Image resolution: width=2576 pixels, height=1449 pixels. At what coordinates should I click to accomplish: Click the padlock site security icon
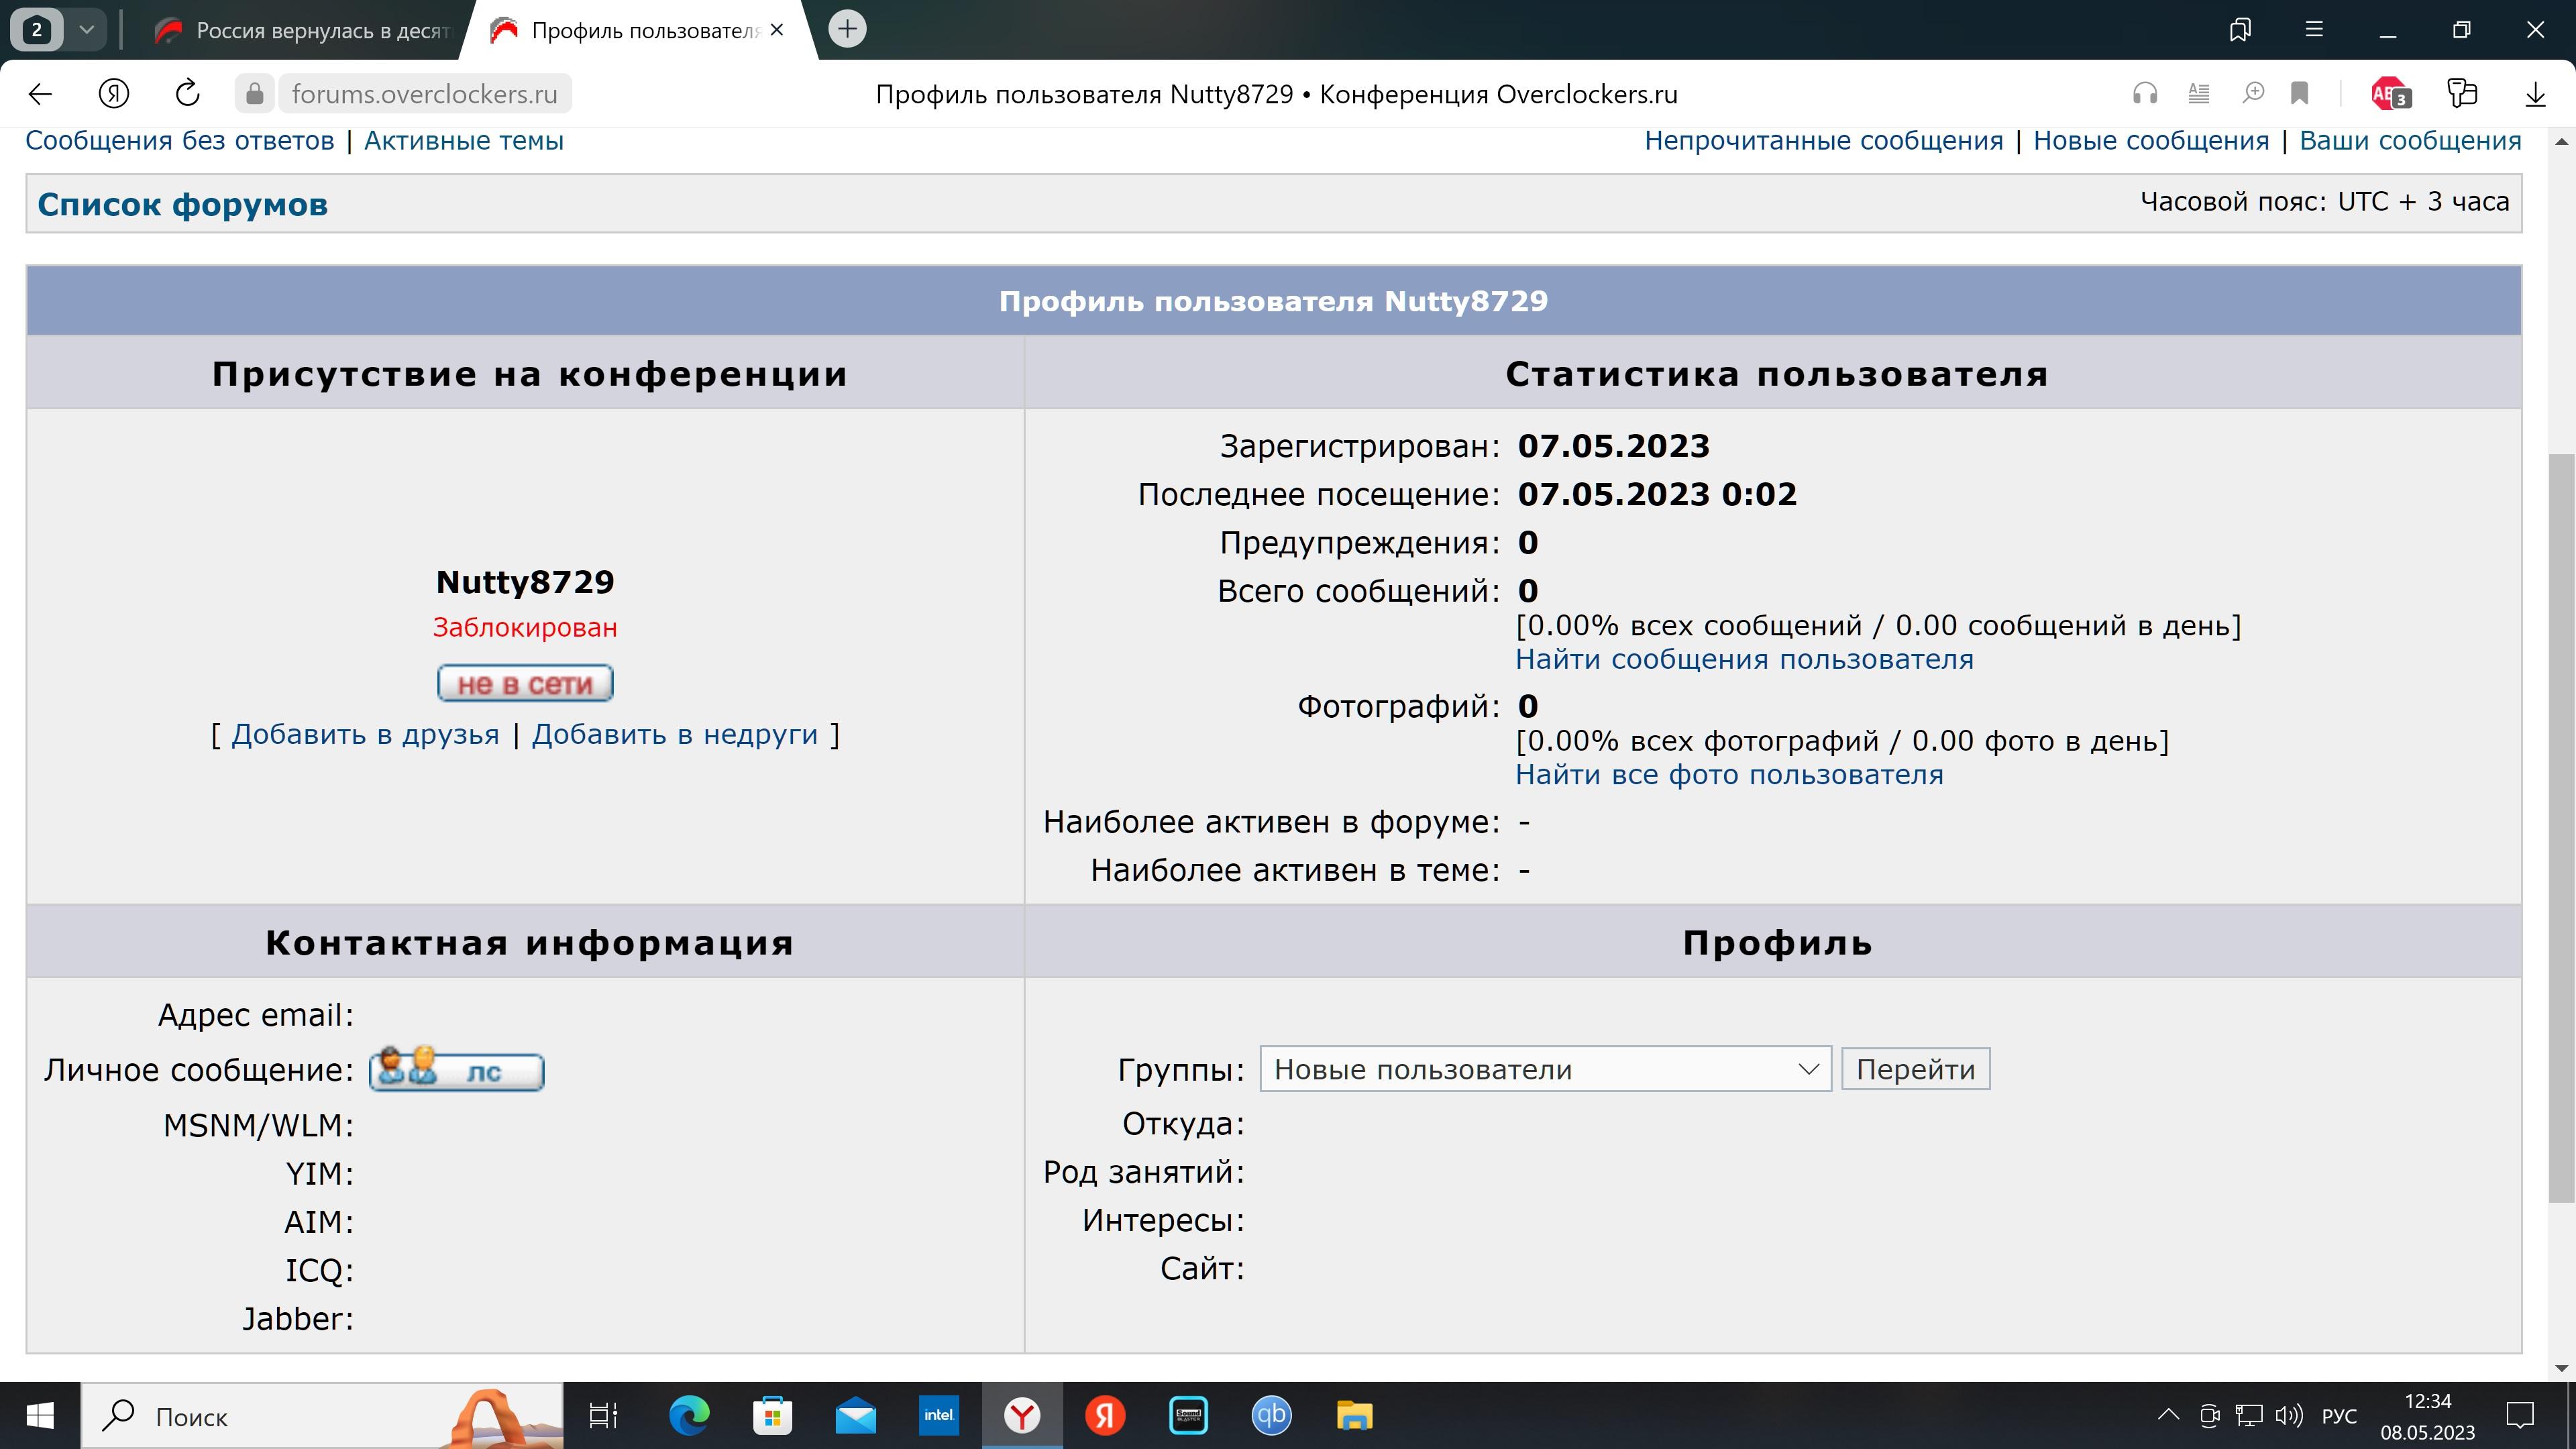point(255,94)
